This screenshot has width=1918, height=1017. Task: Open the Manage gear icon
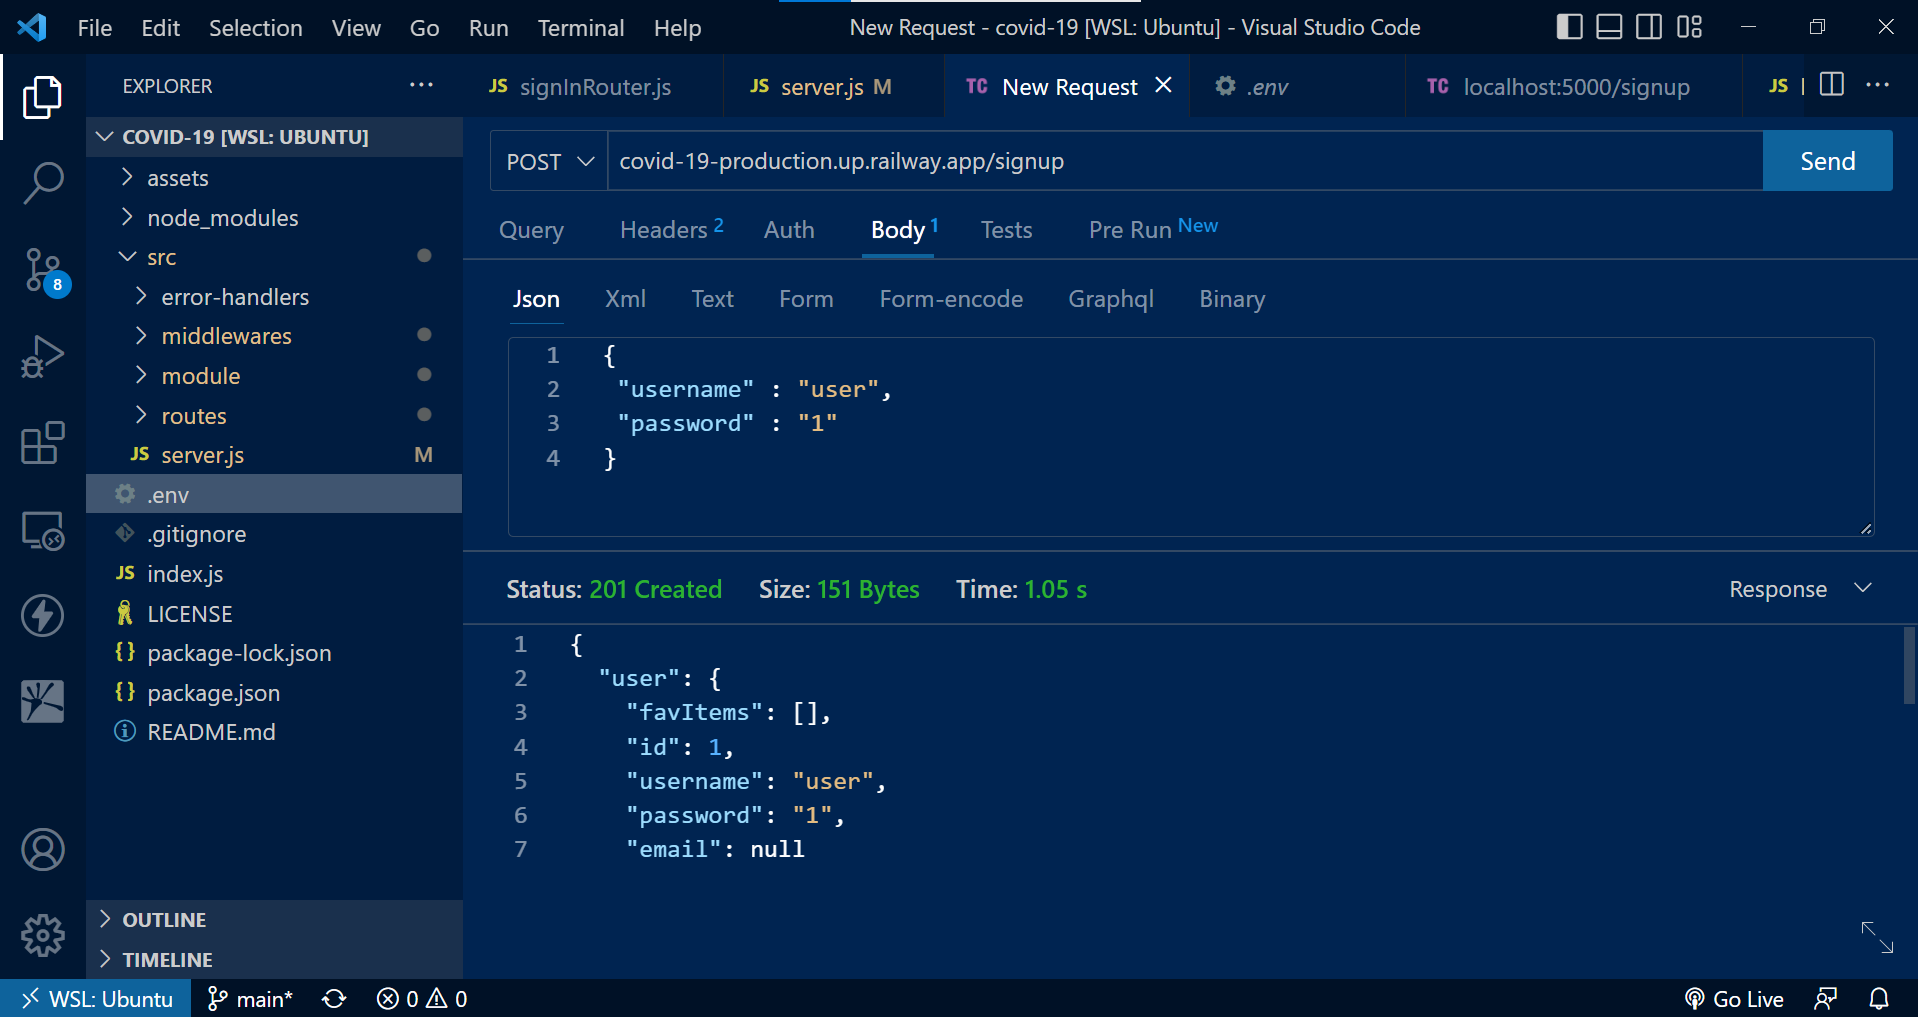point(42,936)
